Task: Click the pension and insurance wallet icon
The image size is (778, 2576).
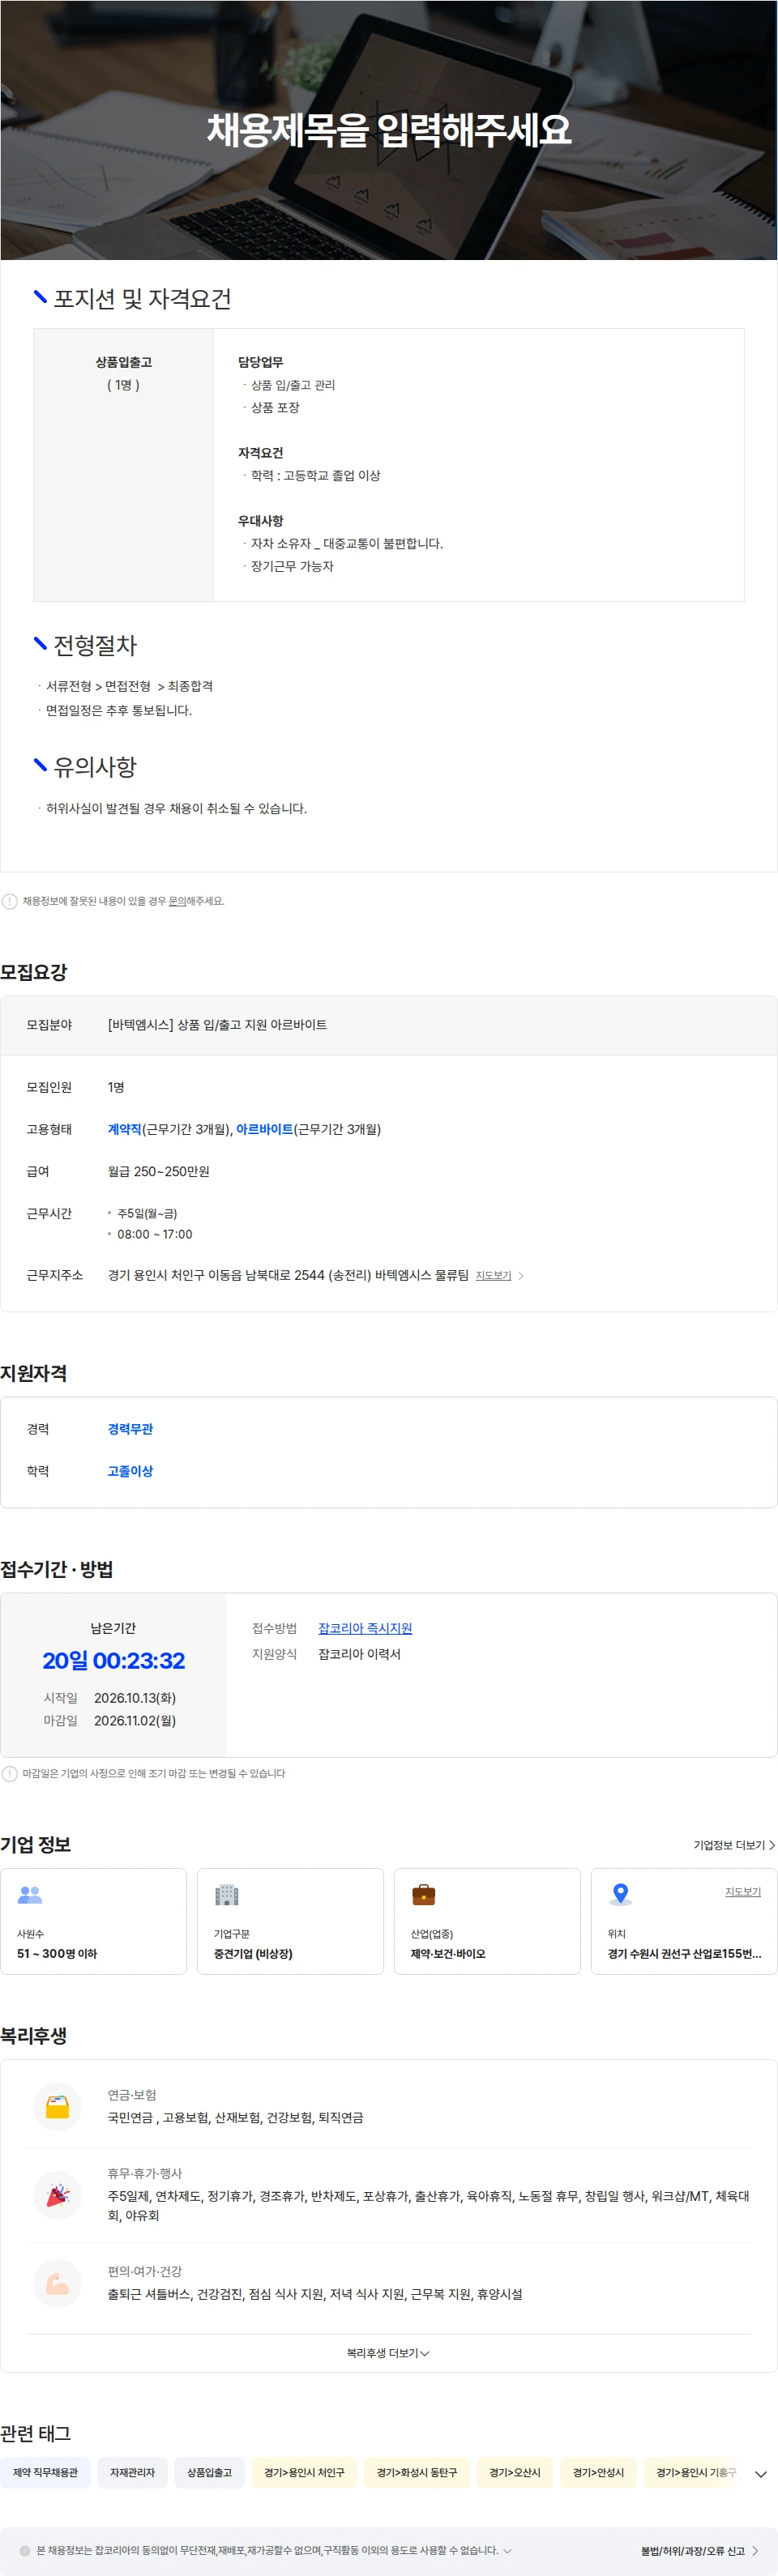Action: pyautogui.click(x=58, y=2106)
